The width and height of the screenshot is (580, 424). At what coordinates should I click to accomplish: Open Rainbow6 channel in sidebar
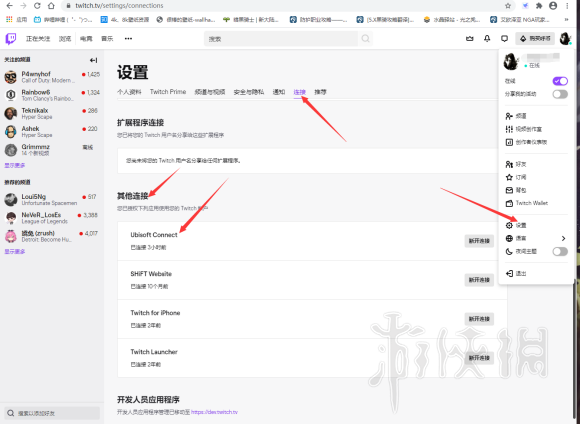tap(52, 95)
